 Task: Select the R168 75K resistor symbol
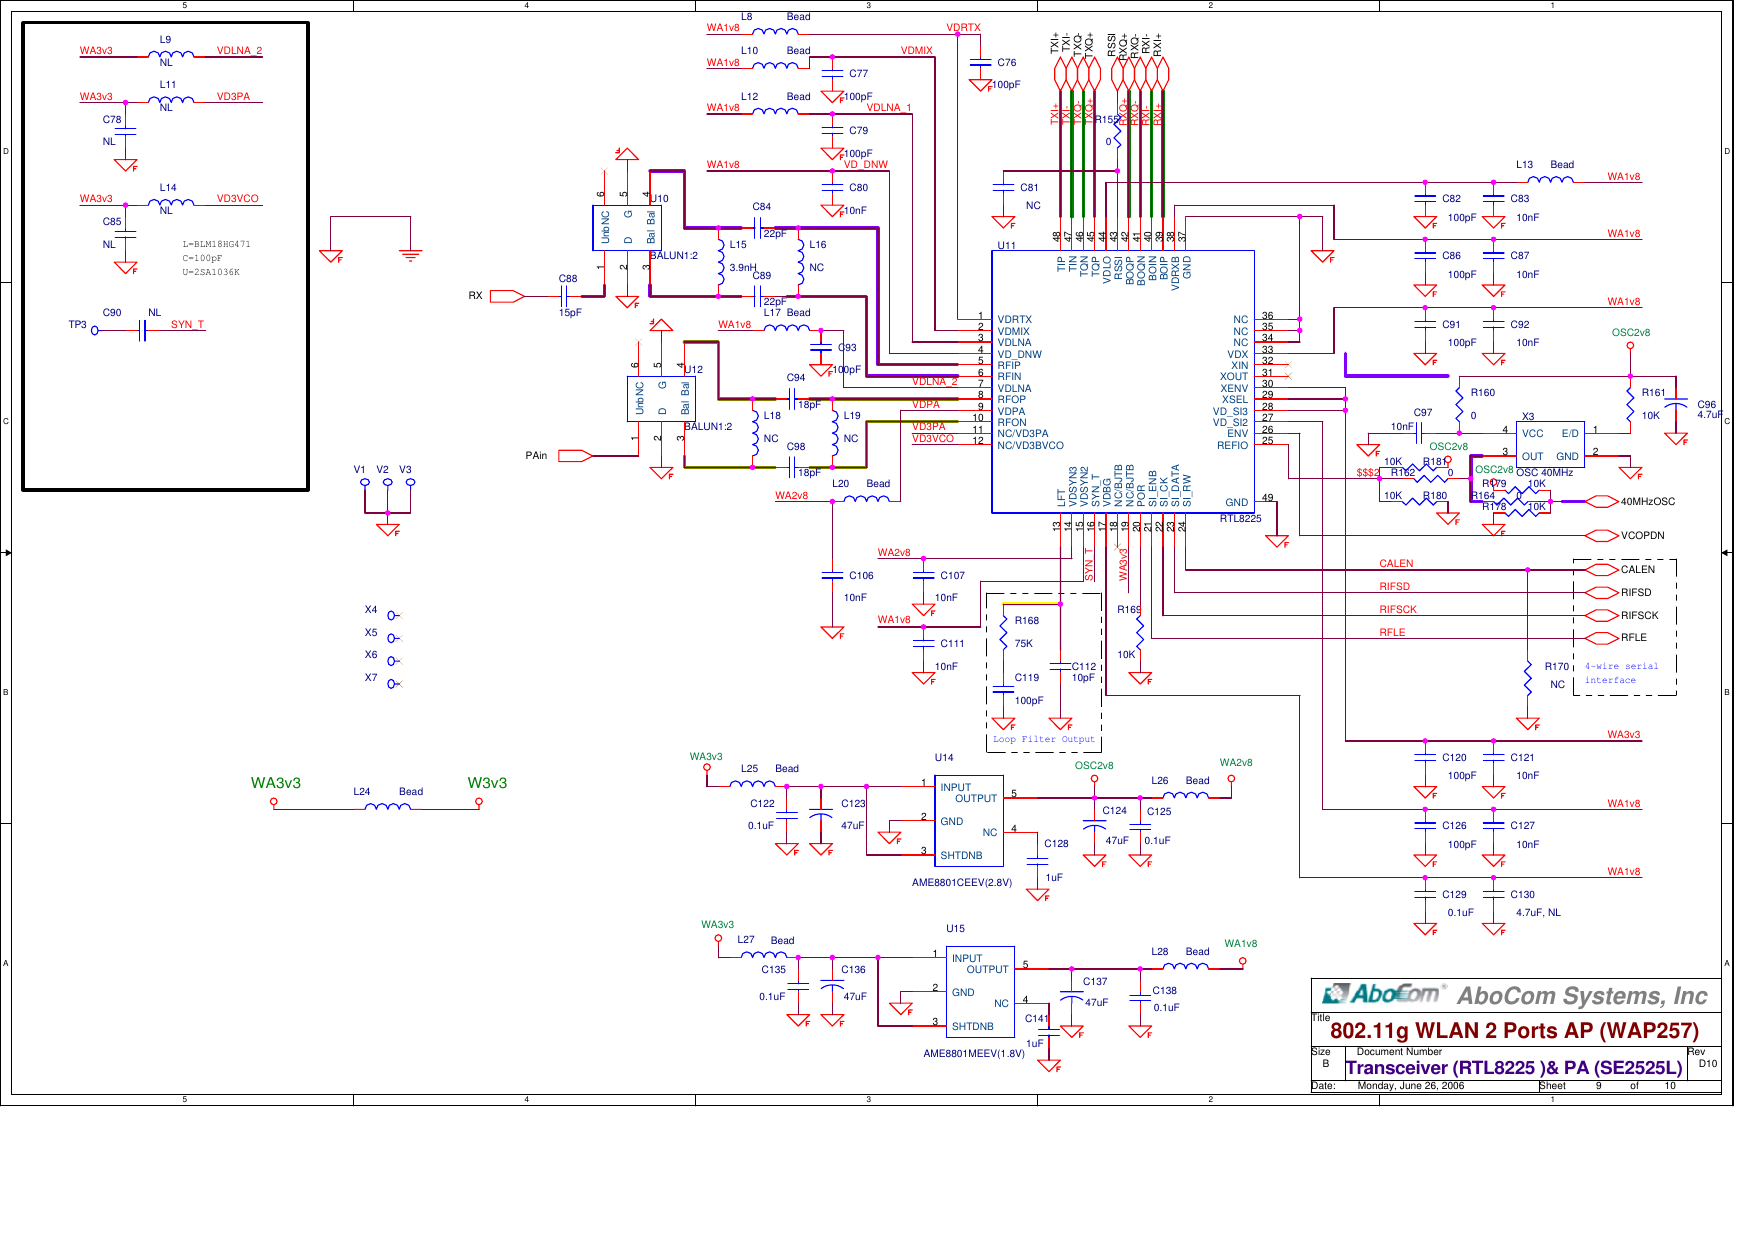click(1004, 633)
